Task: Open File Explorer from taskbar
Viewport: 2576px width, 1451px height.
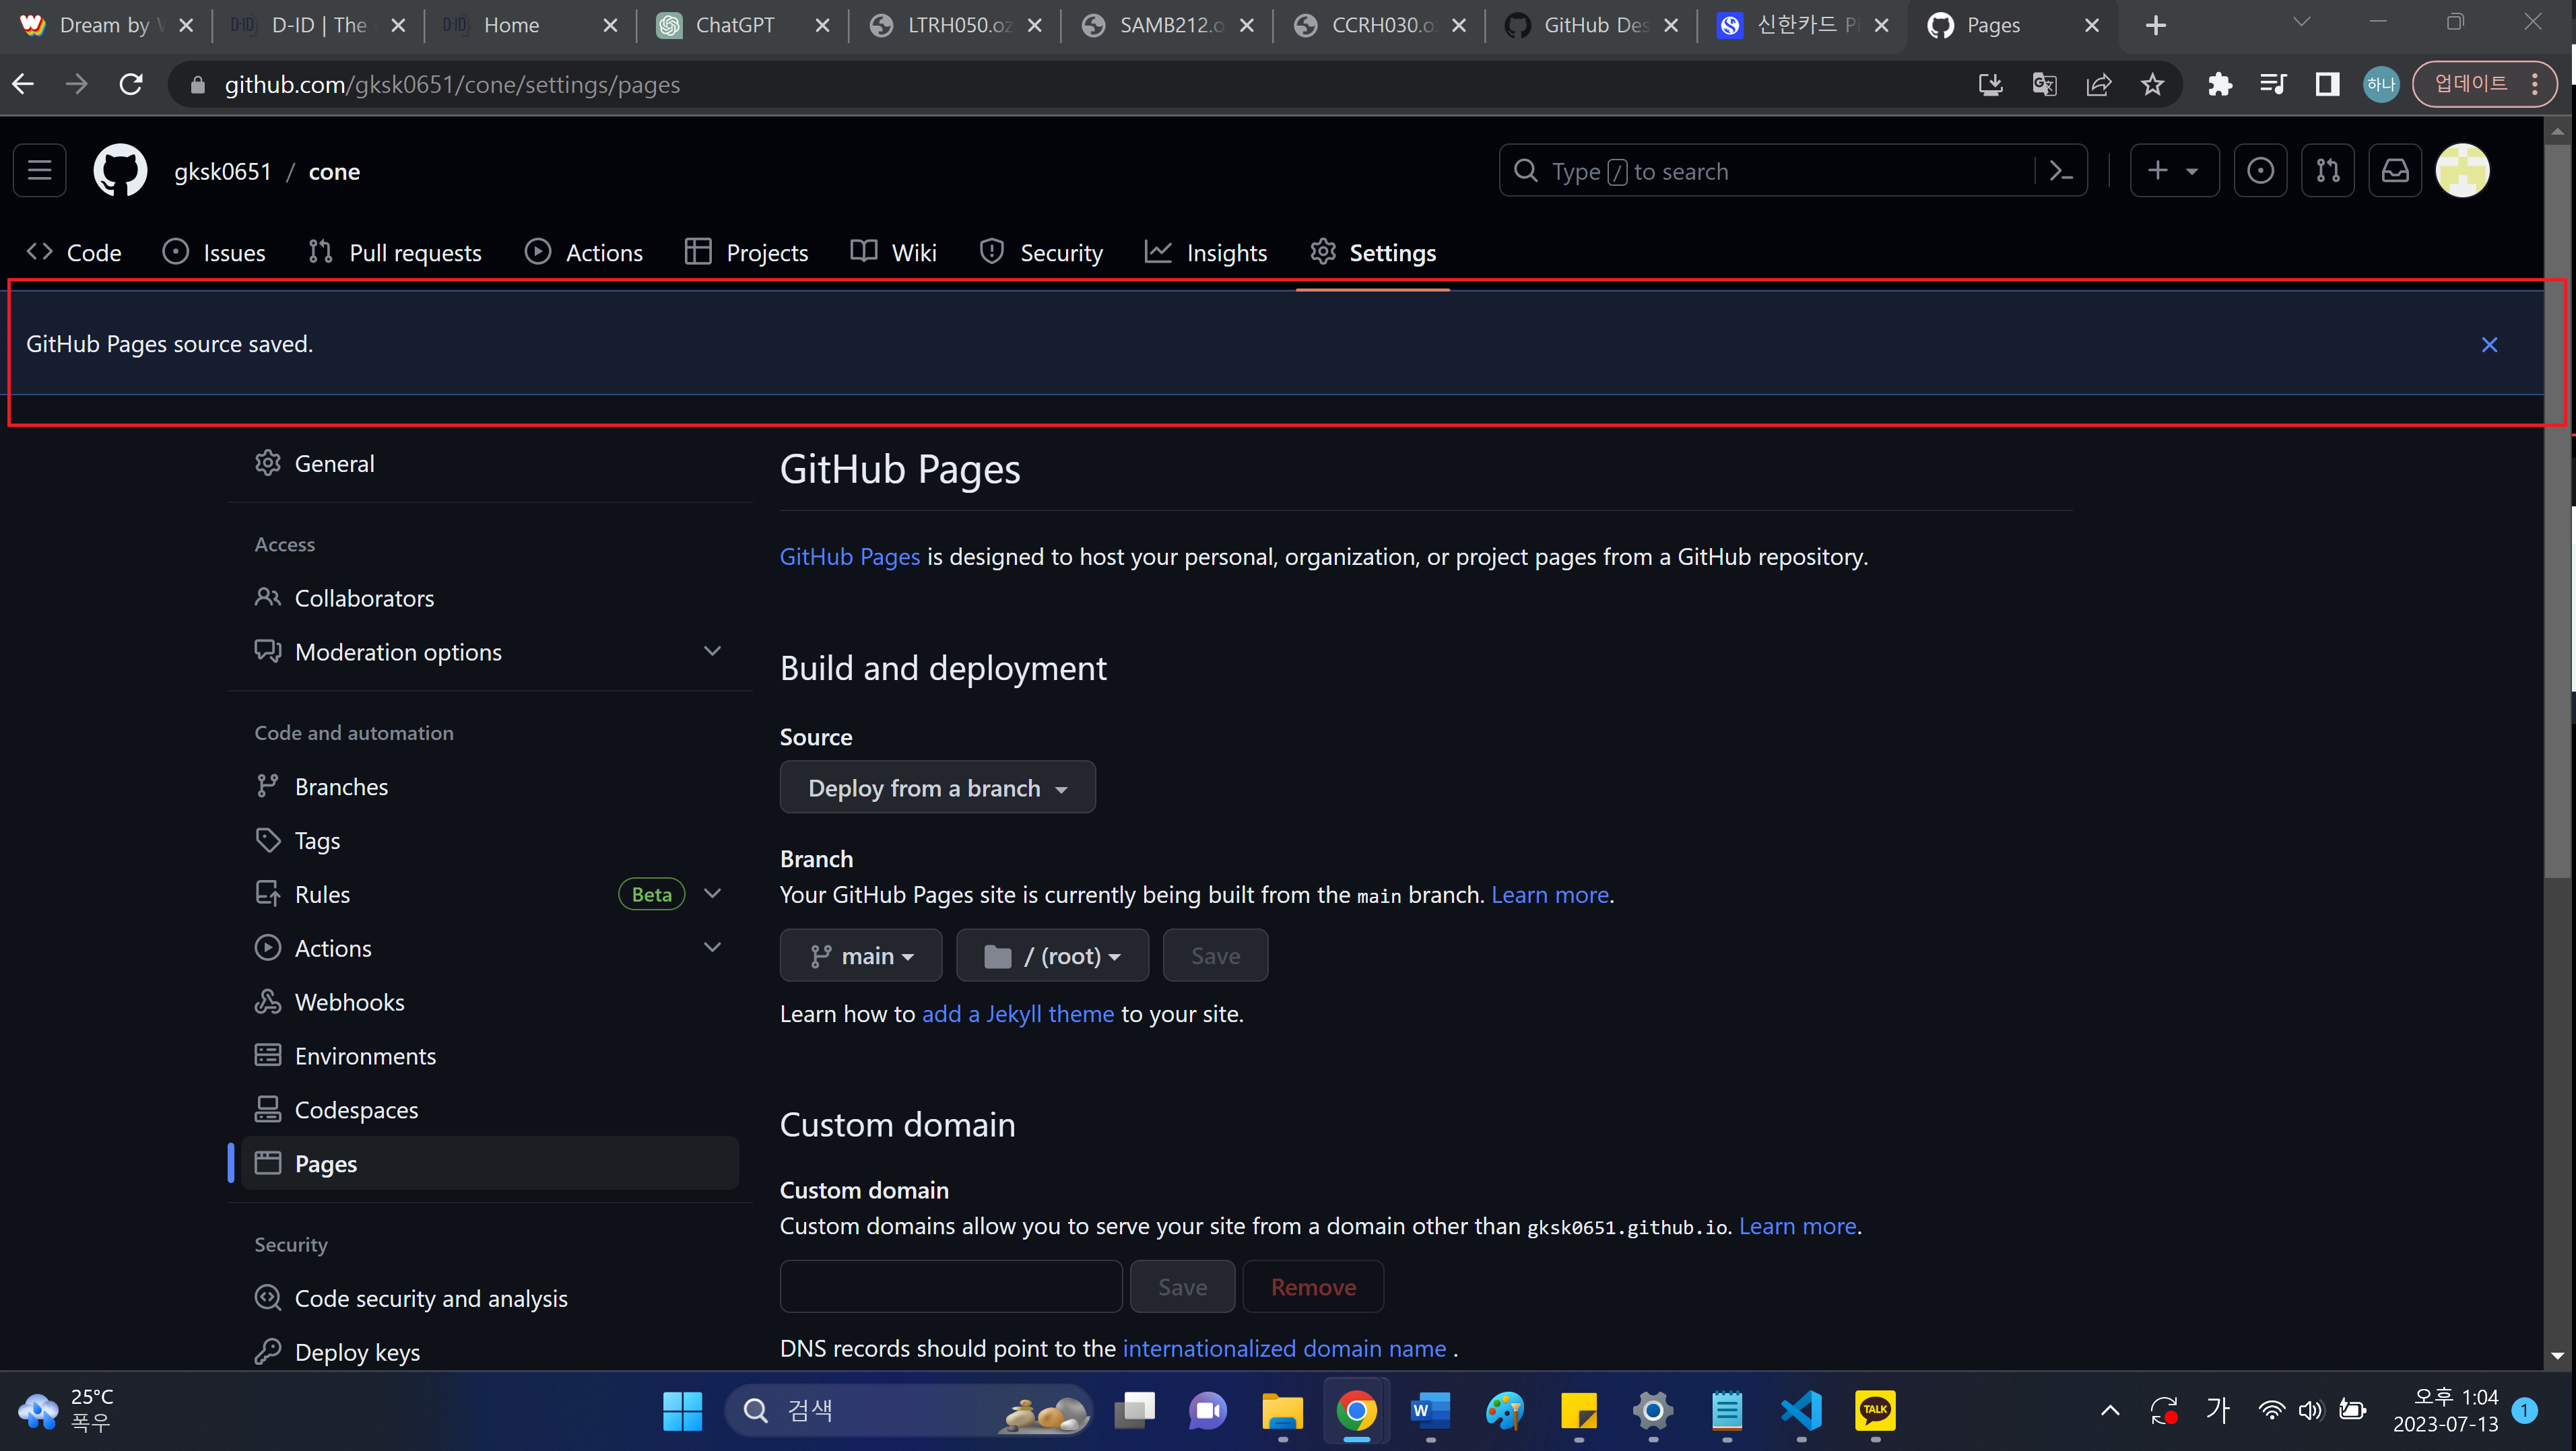Action: click(1282, 1411)
